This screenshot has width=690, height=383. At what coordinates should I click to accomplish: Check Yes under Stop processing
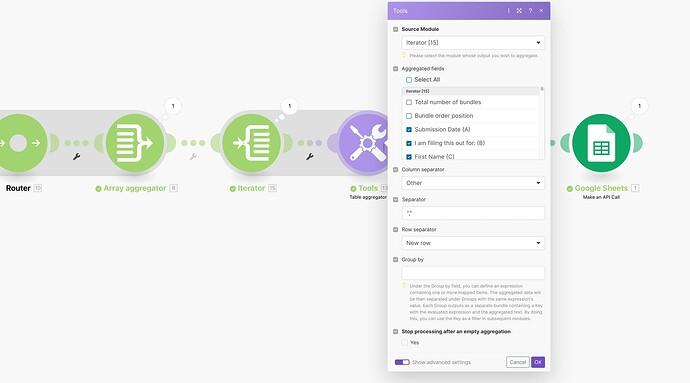click(x=404, y=342)
